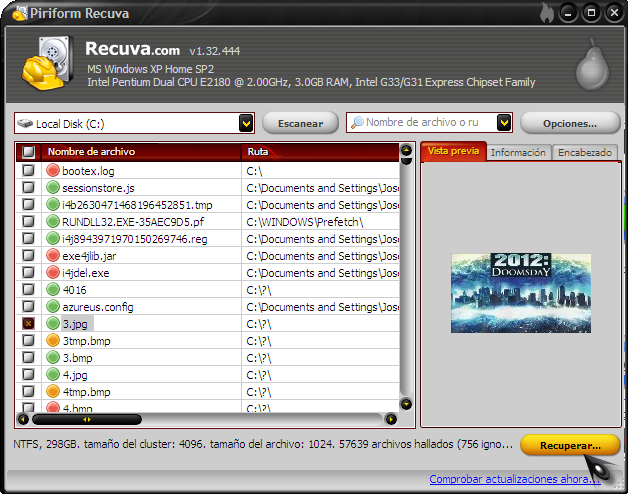Click the green dot beside RUNDLL32.EXE-35AEC9D5.pf
This screenshot has width=628, height=494.
(x=53, y=221)
